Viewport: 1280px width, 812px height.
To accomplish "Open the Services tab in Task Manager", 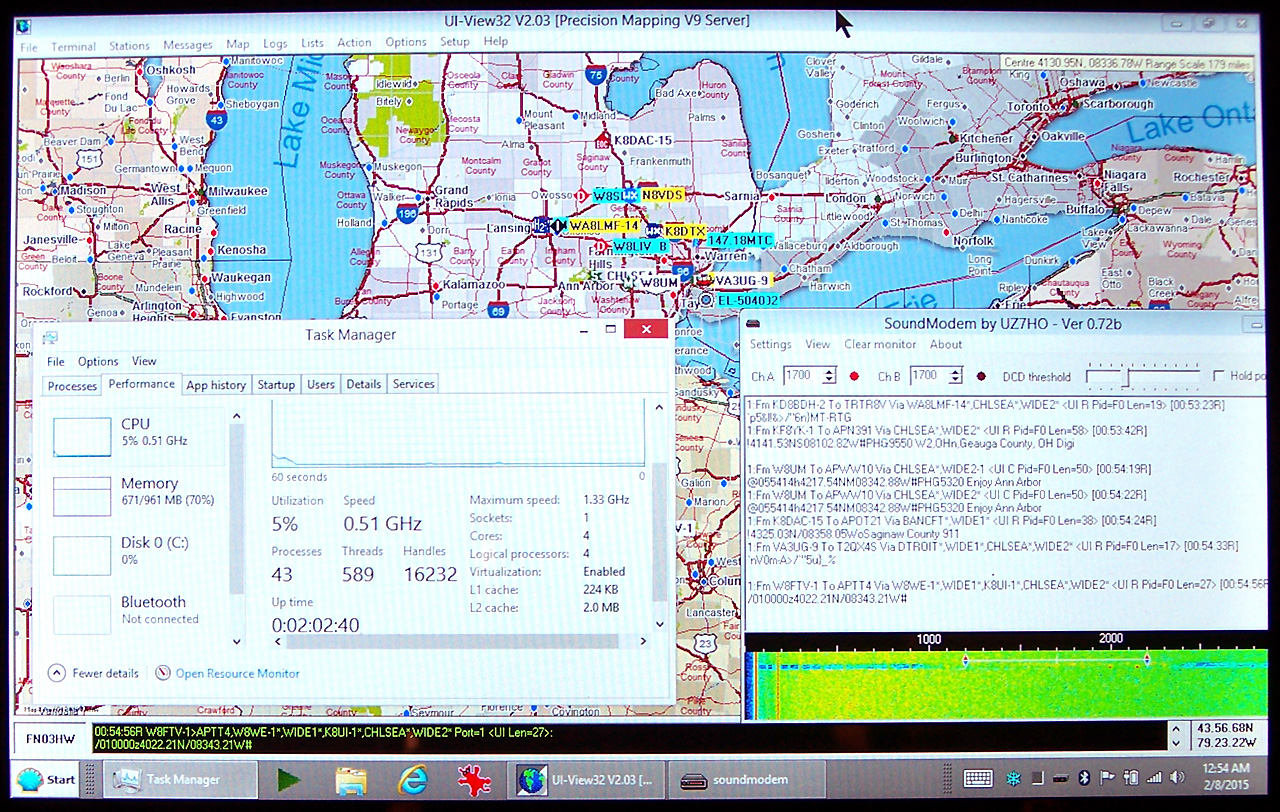I will coord(413,384).
